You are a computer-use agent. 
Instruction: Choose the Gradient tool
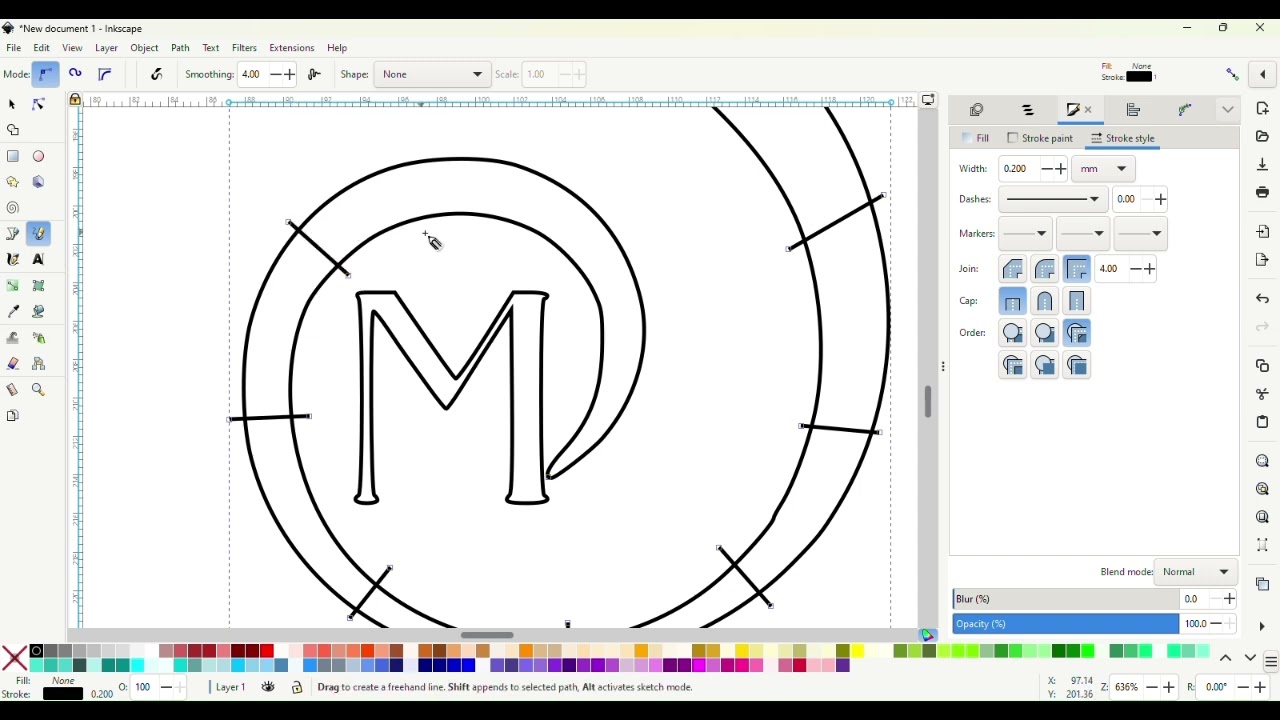[x=13, y=287]
